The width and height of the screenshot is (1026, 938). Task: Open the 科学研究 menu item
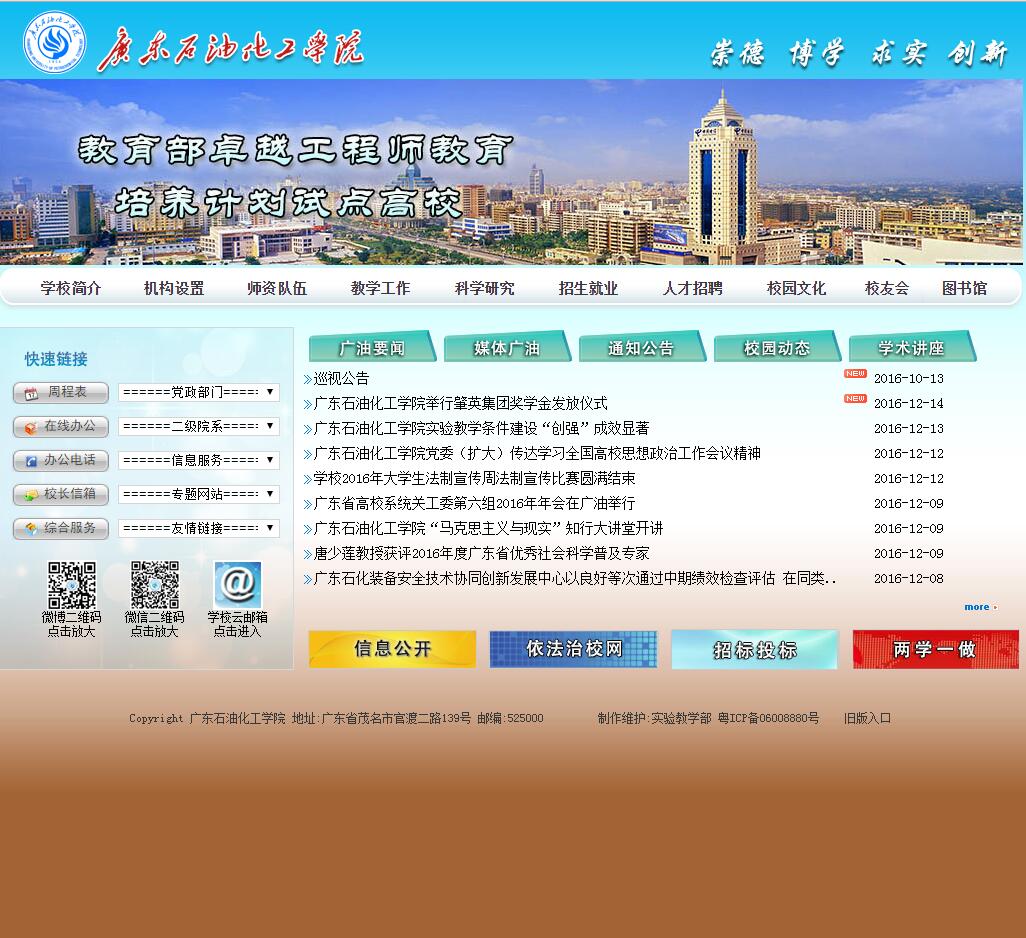485,288
